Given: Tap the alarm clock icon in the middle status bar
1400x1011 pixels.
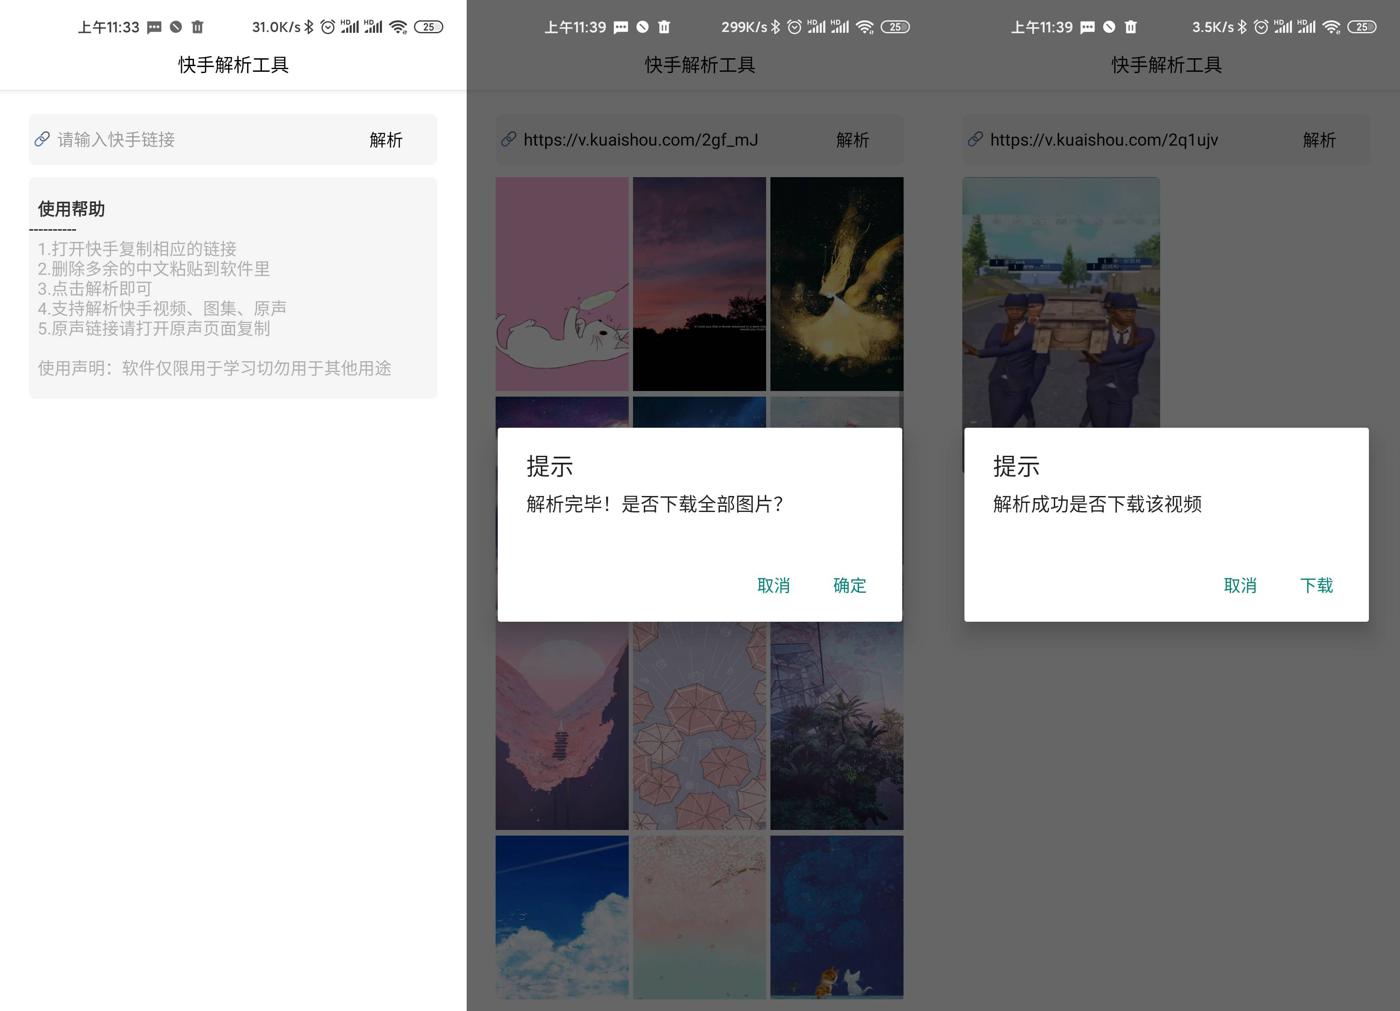Looking at the screenshot, I should coord(794,27).
